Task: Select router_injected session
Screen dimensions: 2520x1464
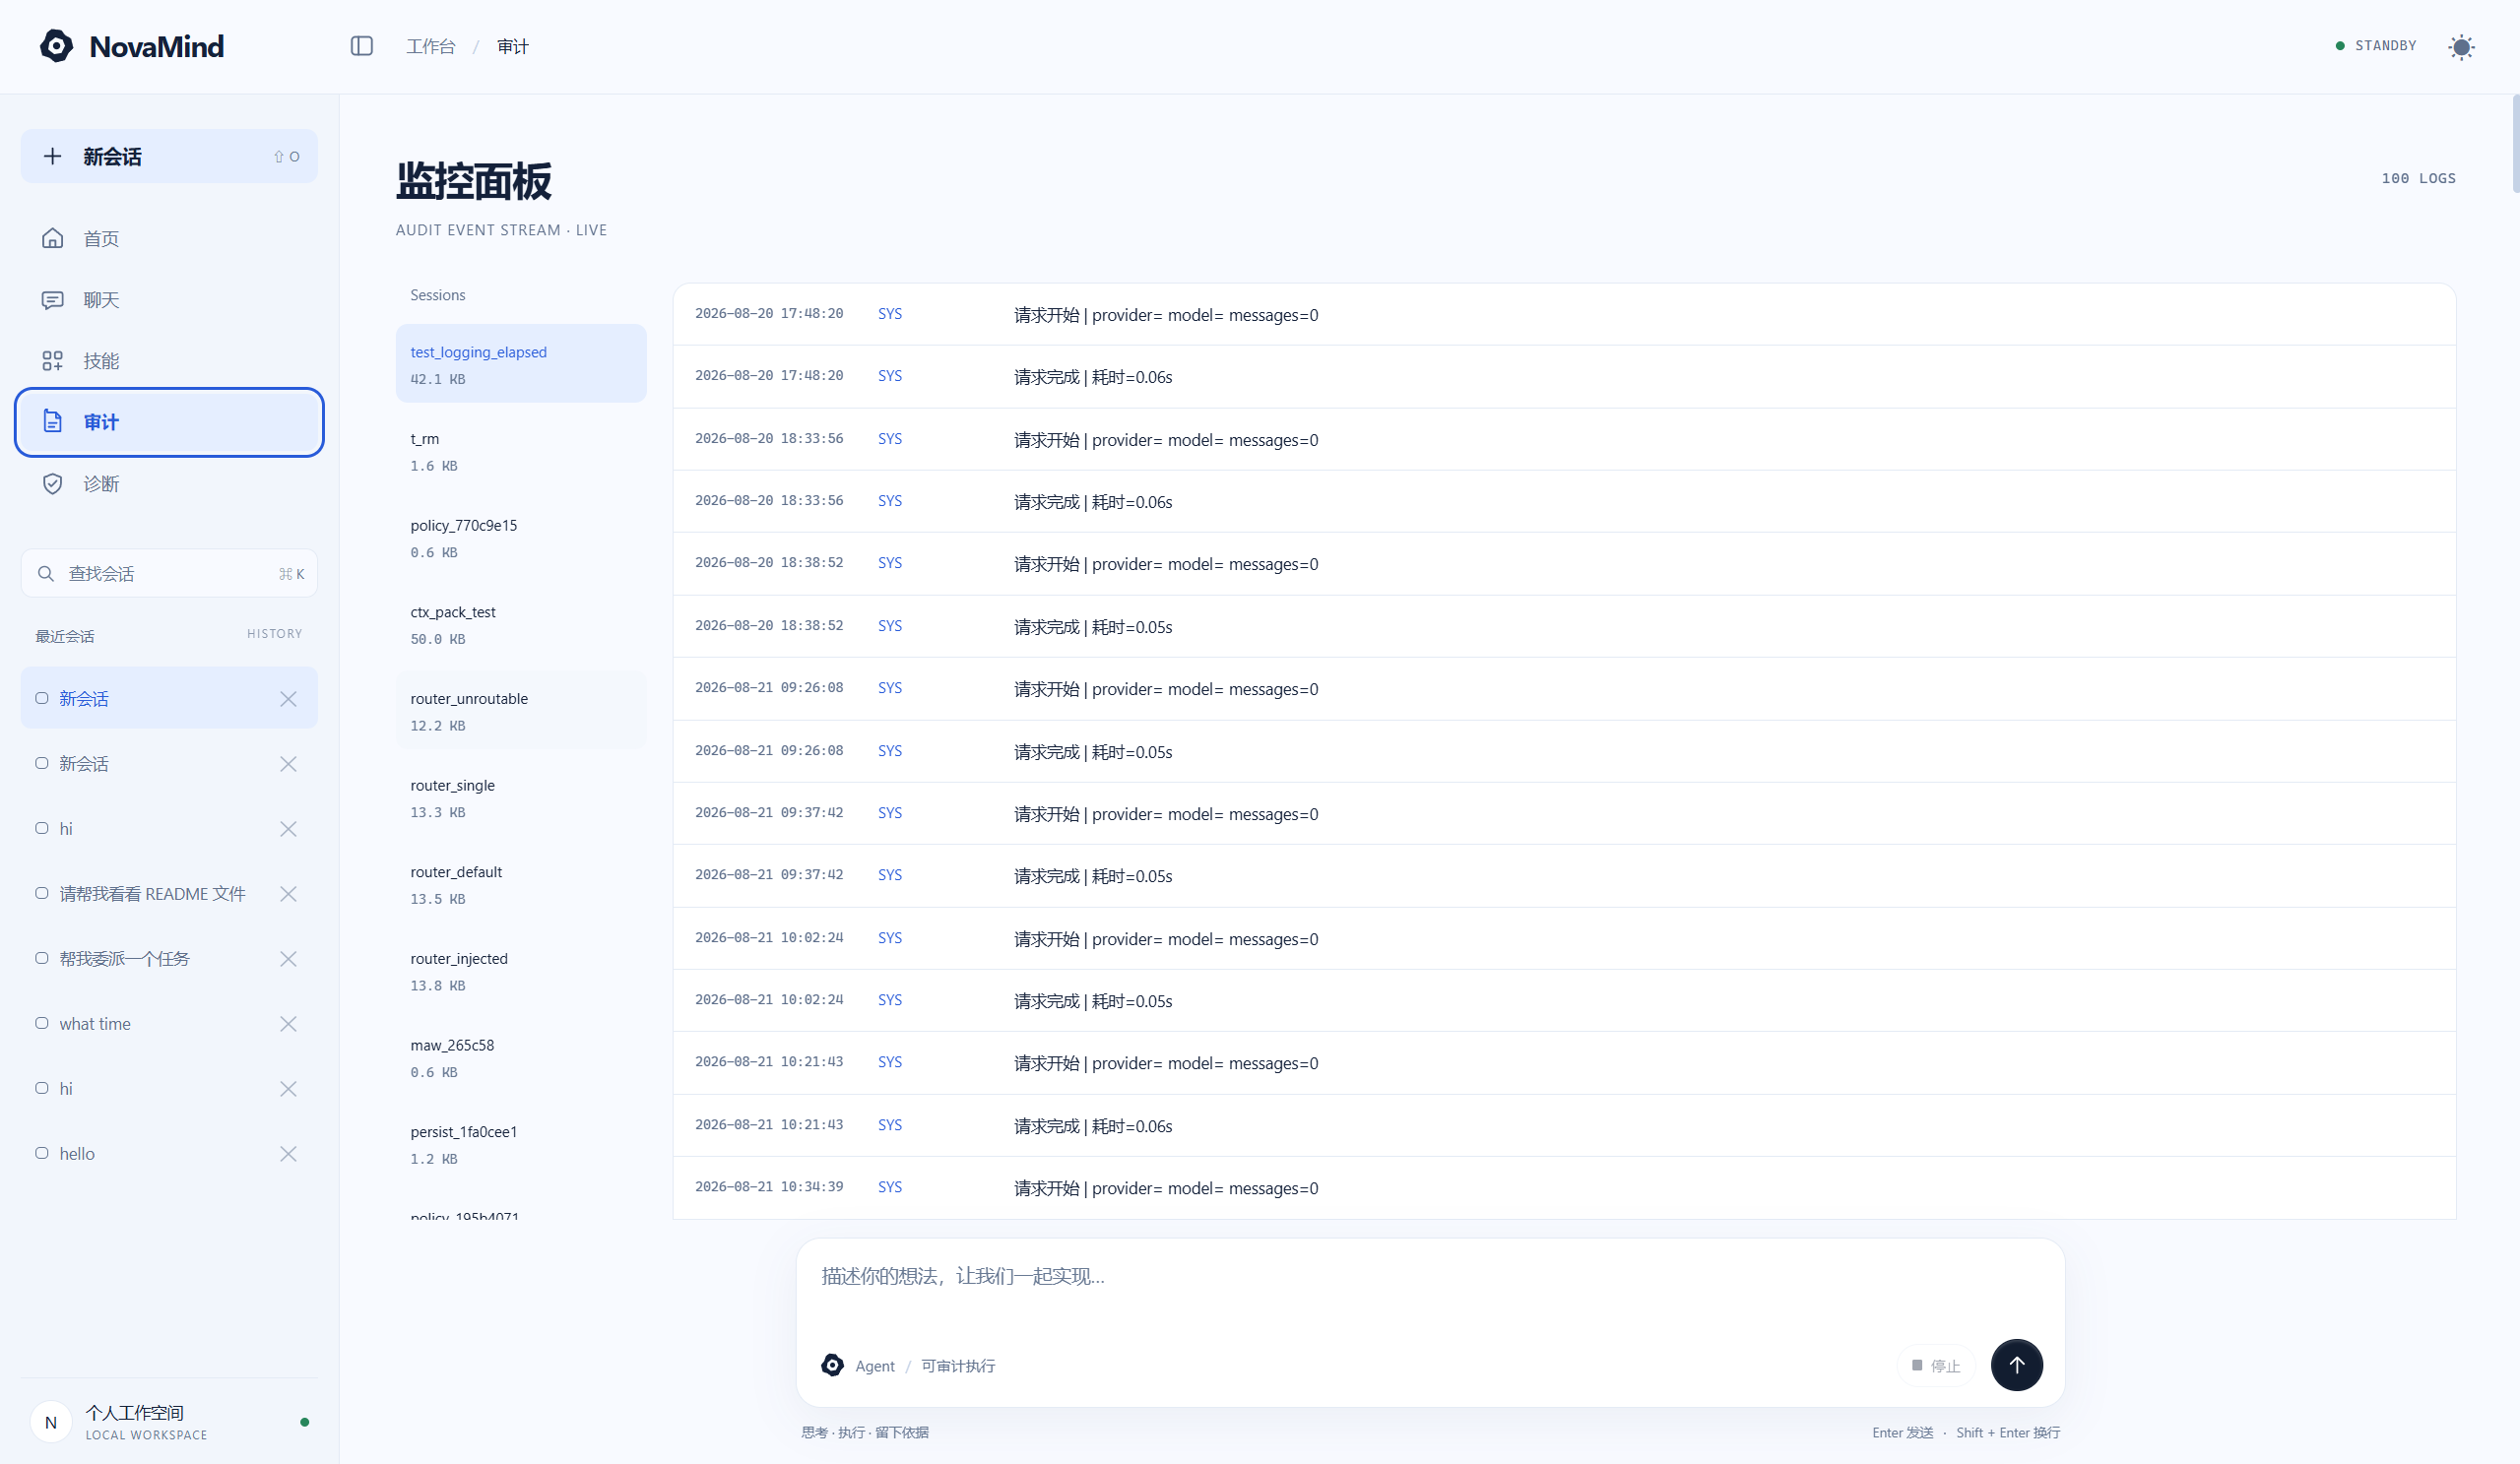Action: (521, 971)
